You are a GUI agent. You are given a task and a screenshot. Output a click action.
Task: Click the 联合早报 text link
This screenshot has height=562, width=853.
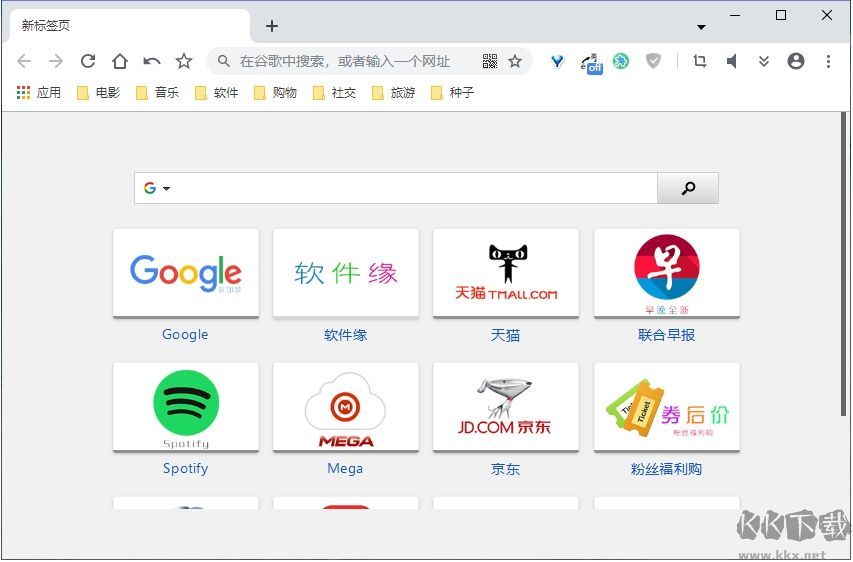pyautogui.click(x=666, y=335)
